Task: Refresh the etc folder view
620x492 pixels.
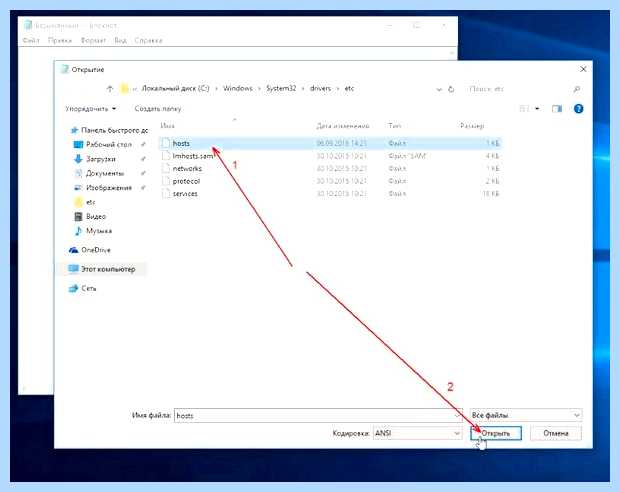Action: click(451, 89)
